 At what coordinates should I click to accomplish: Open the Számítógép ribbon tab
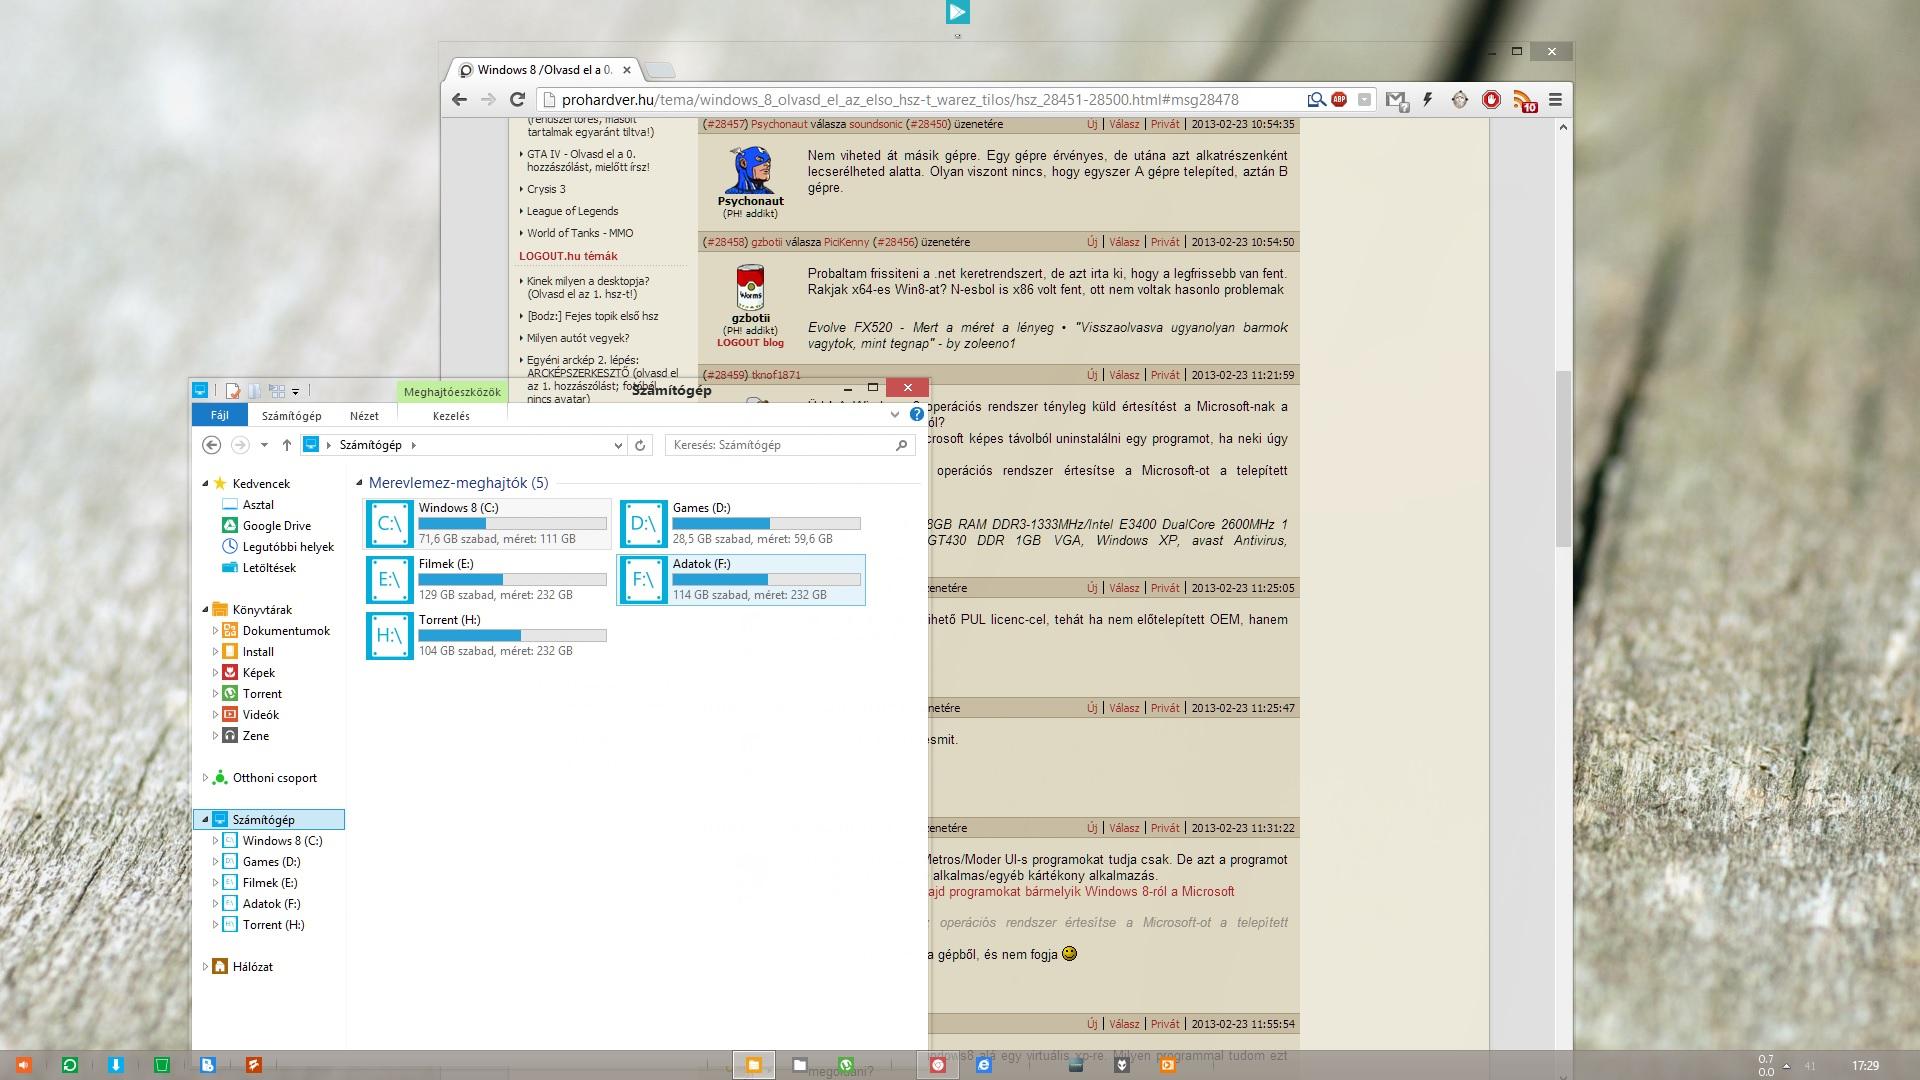point(292,416)
